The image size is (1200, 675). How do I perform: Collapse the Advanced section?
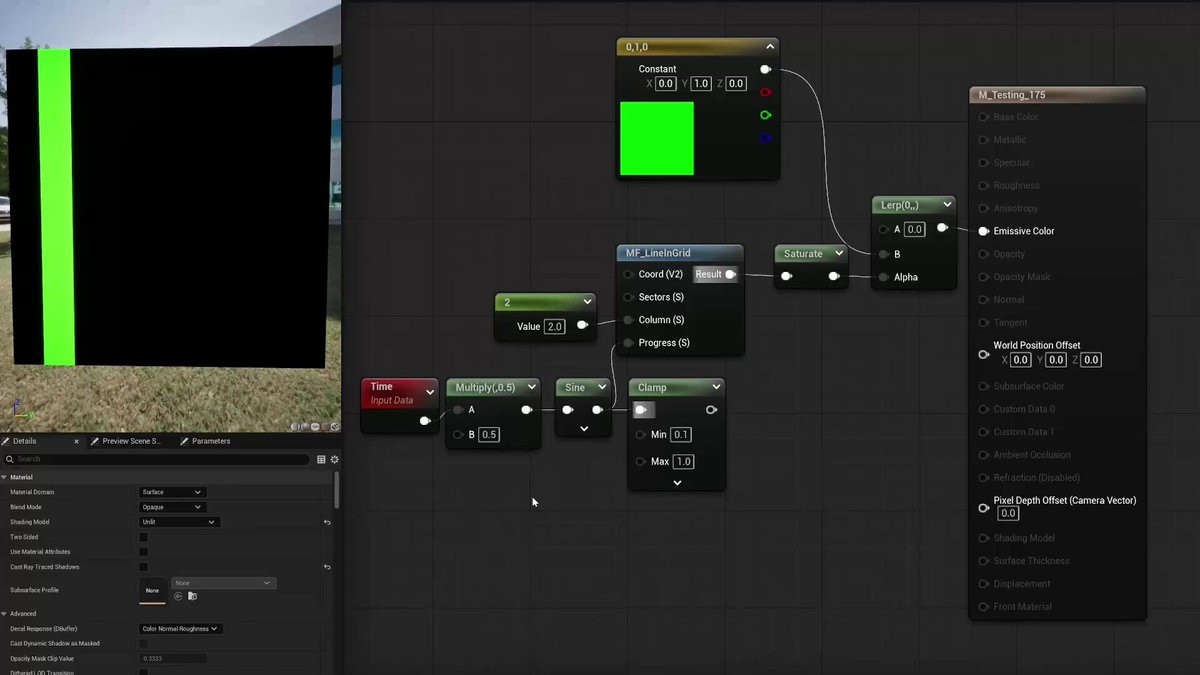point(4,614)
